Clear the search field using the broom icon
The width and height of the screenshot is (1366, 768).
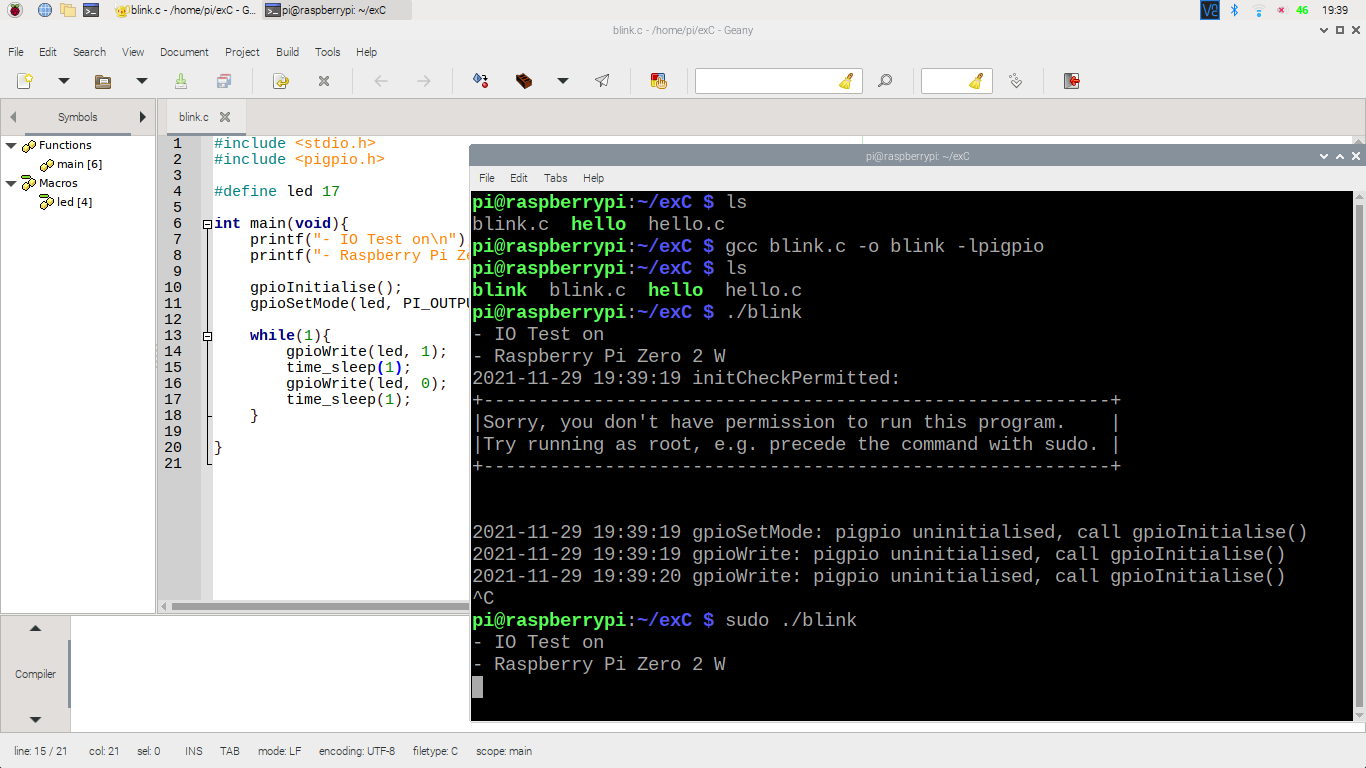[846, 81]
